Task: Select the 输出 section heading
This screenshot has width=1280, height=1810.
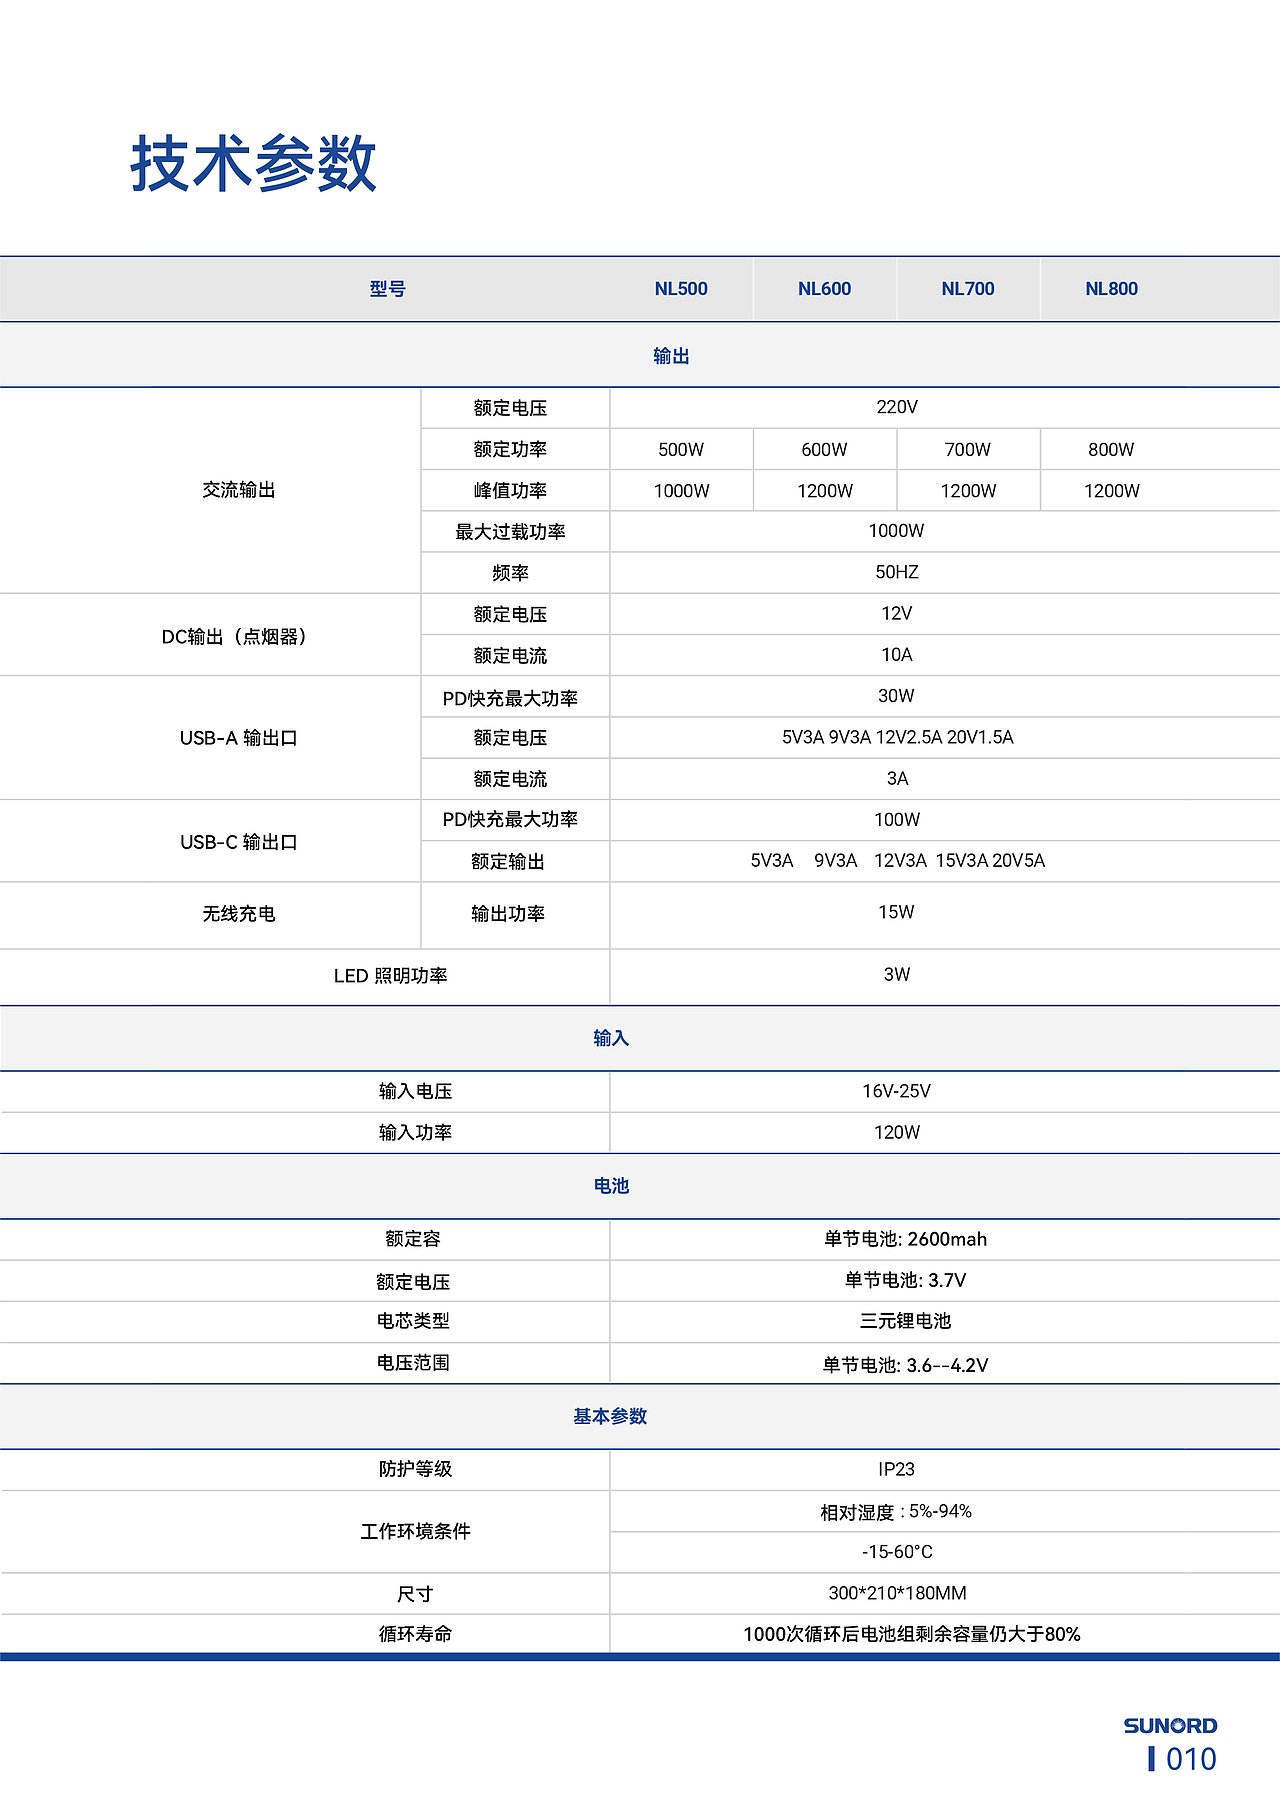Action: [x=671, y=356]
